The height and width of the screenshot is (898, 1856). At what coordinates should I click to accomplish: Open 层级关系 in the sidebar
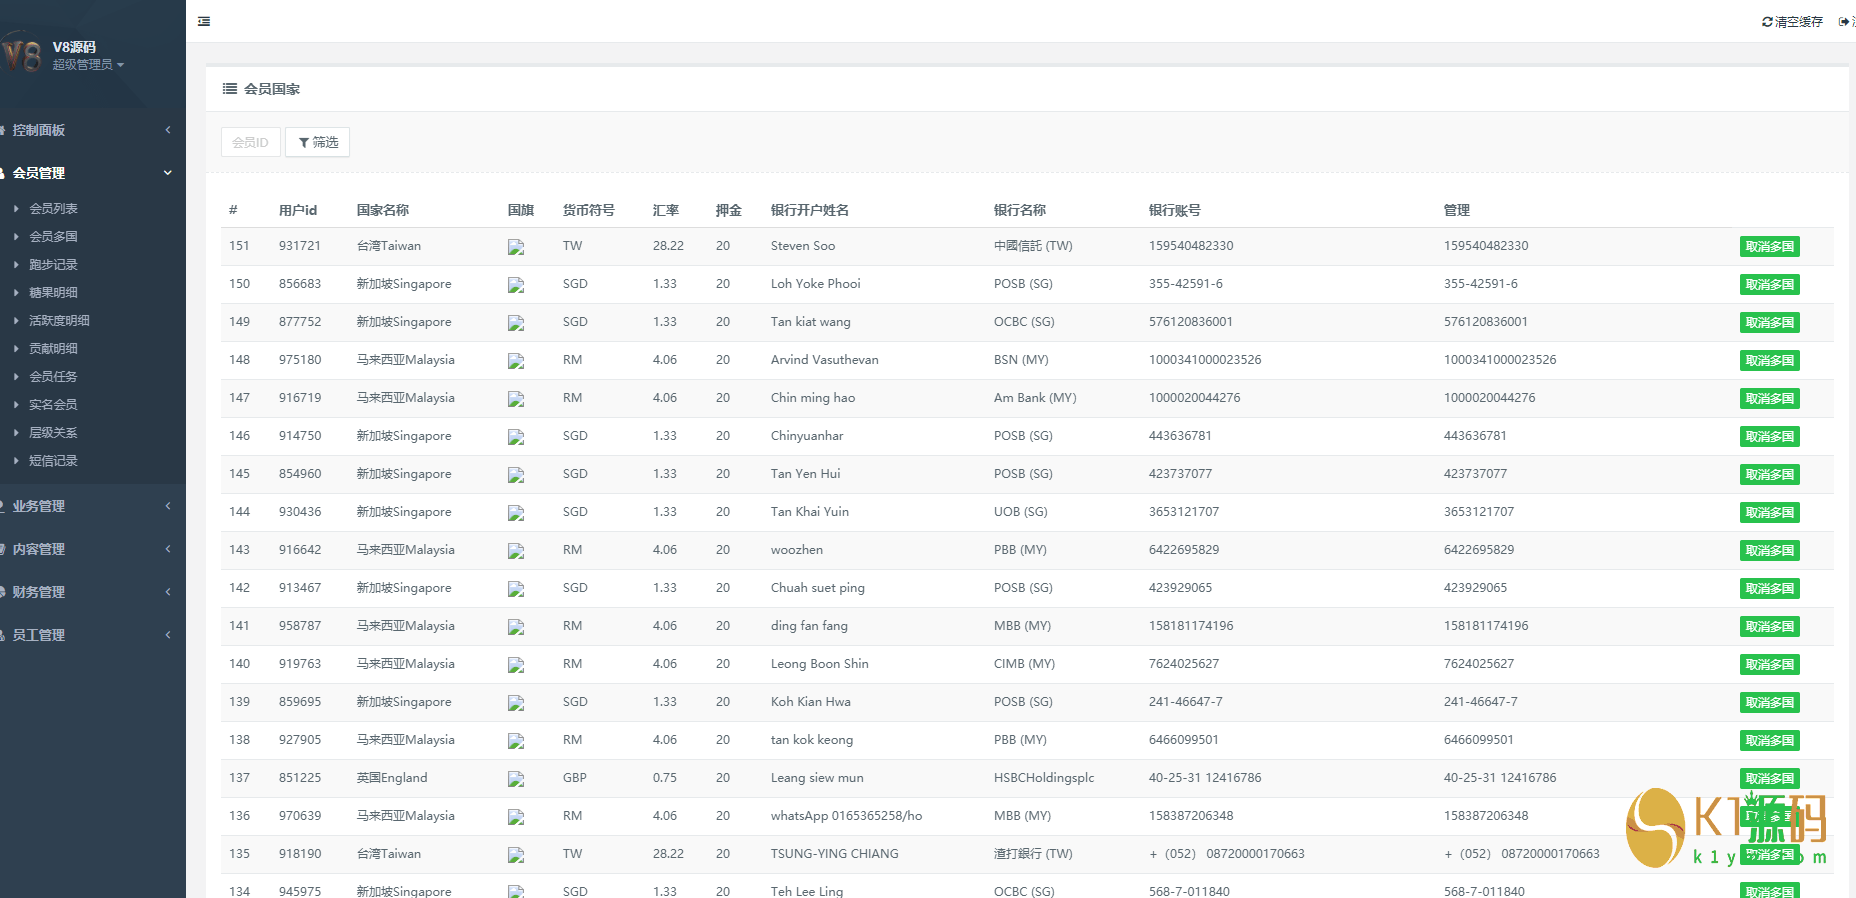pos(53,433)
